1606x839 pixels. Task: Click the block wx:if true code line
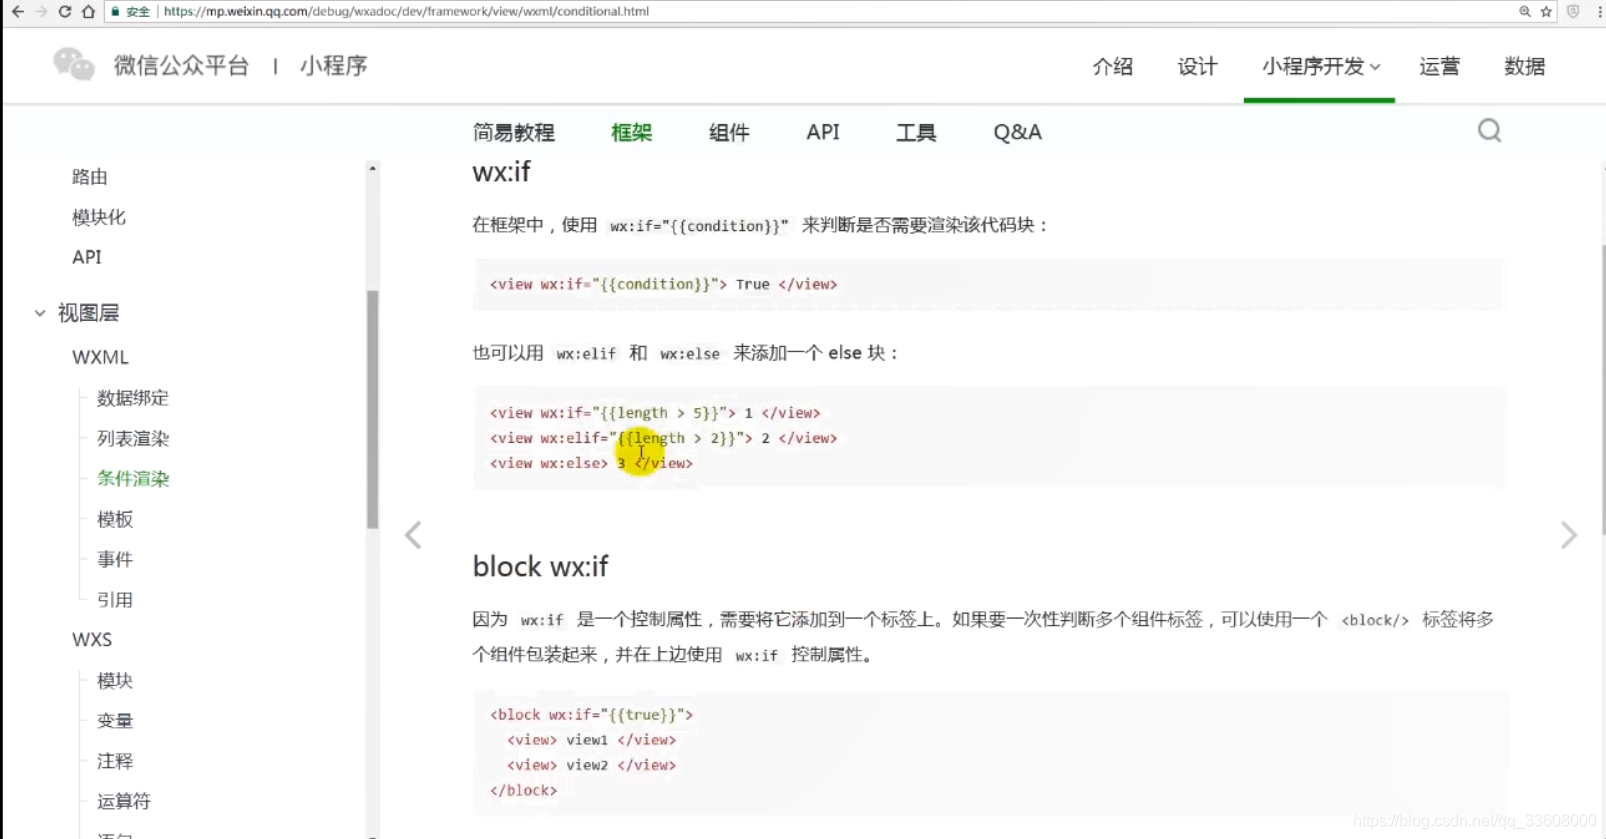coord(591,715)
